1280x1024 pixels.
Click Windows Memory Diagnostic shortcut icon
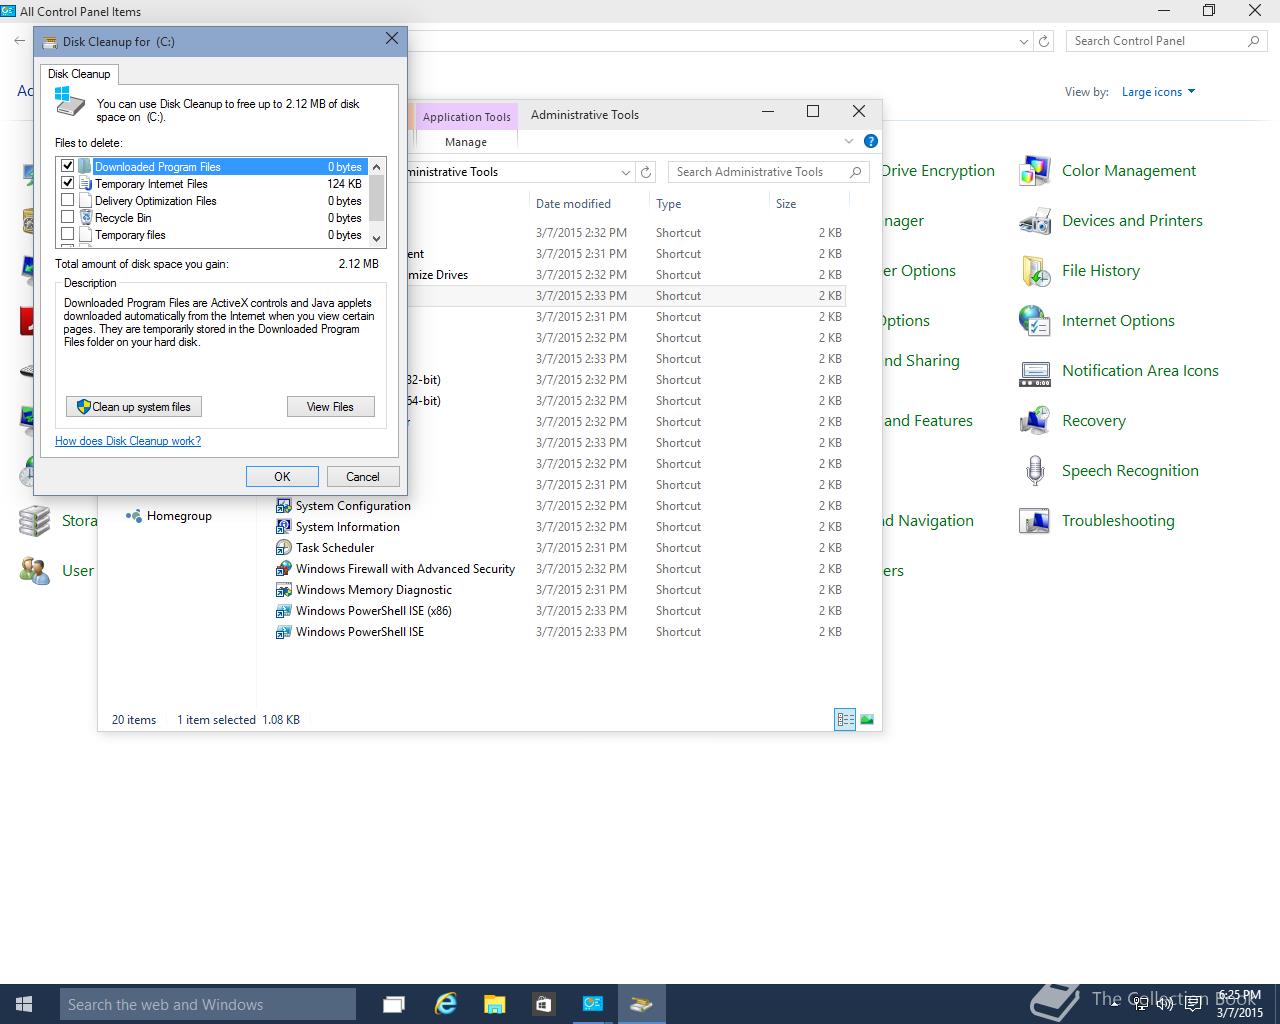(x=284, y=590)
